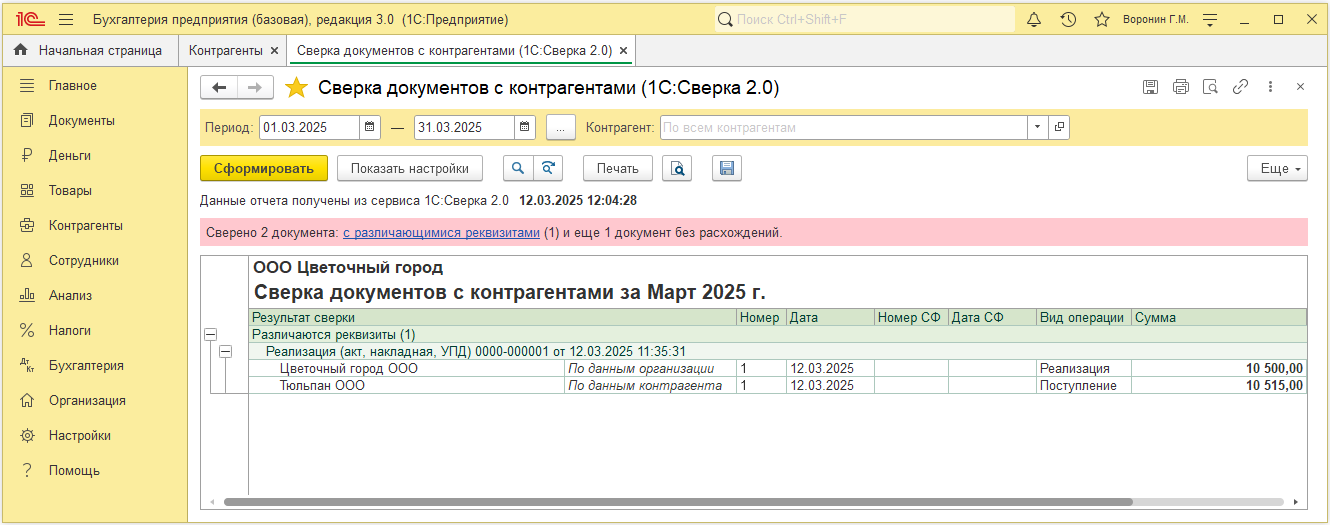Open the Главное section
The image size is (1330, 525).
[x=94, y=85]
